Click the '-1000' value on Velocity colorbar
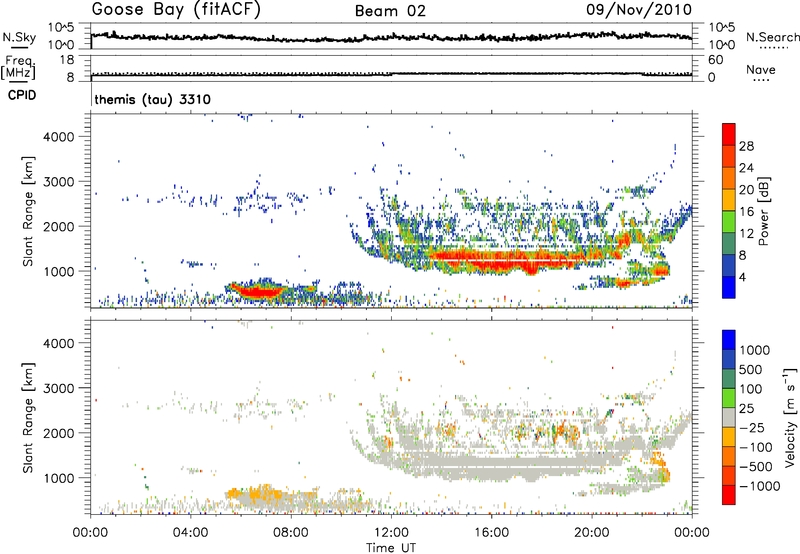Viewport: 800px width, 554px height. point(759,486)
